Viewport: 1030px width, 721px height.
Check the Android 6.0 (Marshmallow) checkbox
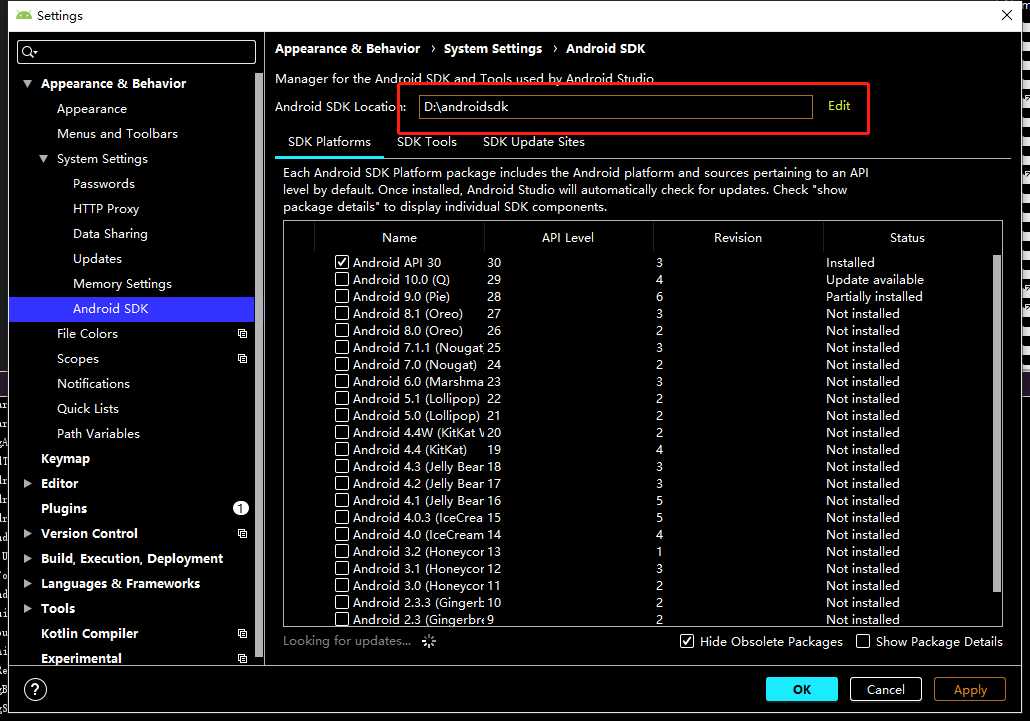[x=342, y=381]
